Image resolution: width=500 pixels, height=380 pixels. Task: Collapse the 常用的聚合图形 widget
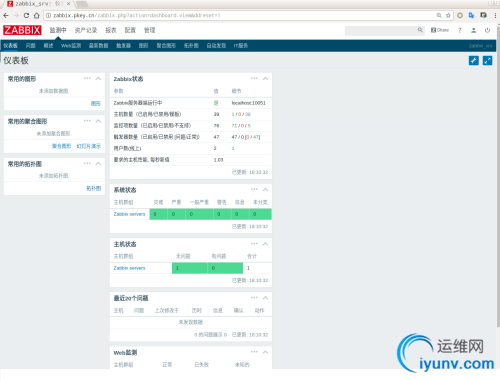pyautogui.click(x=98, y=121)
